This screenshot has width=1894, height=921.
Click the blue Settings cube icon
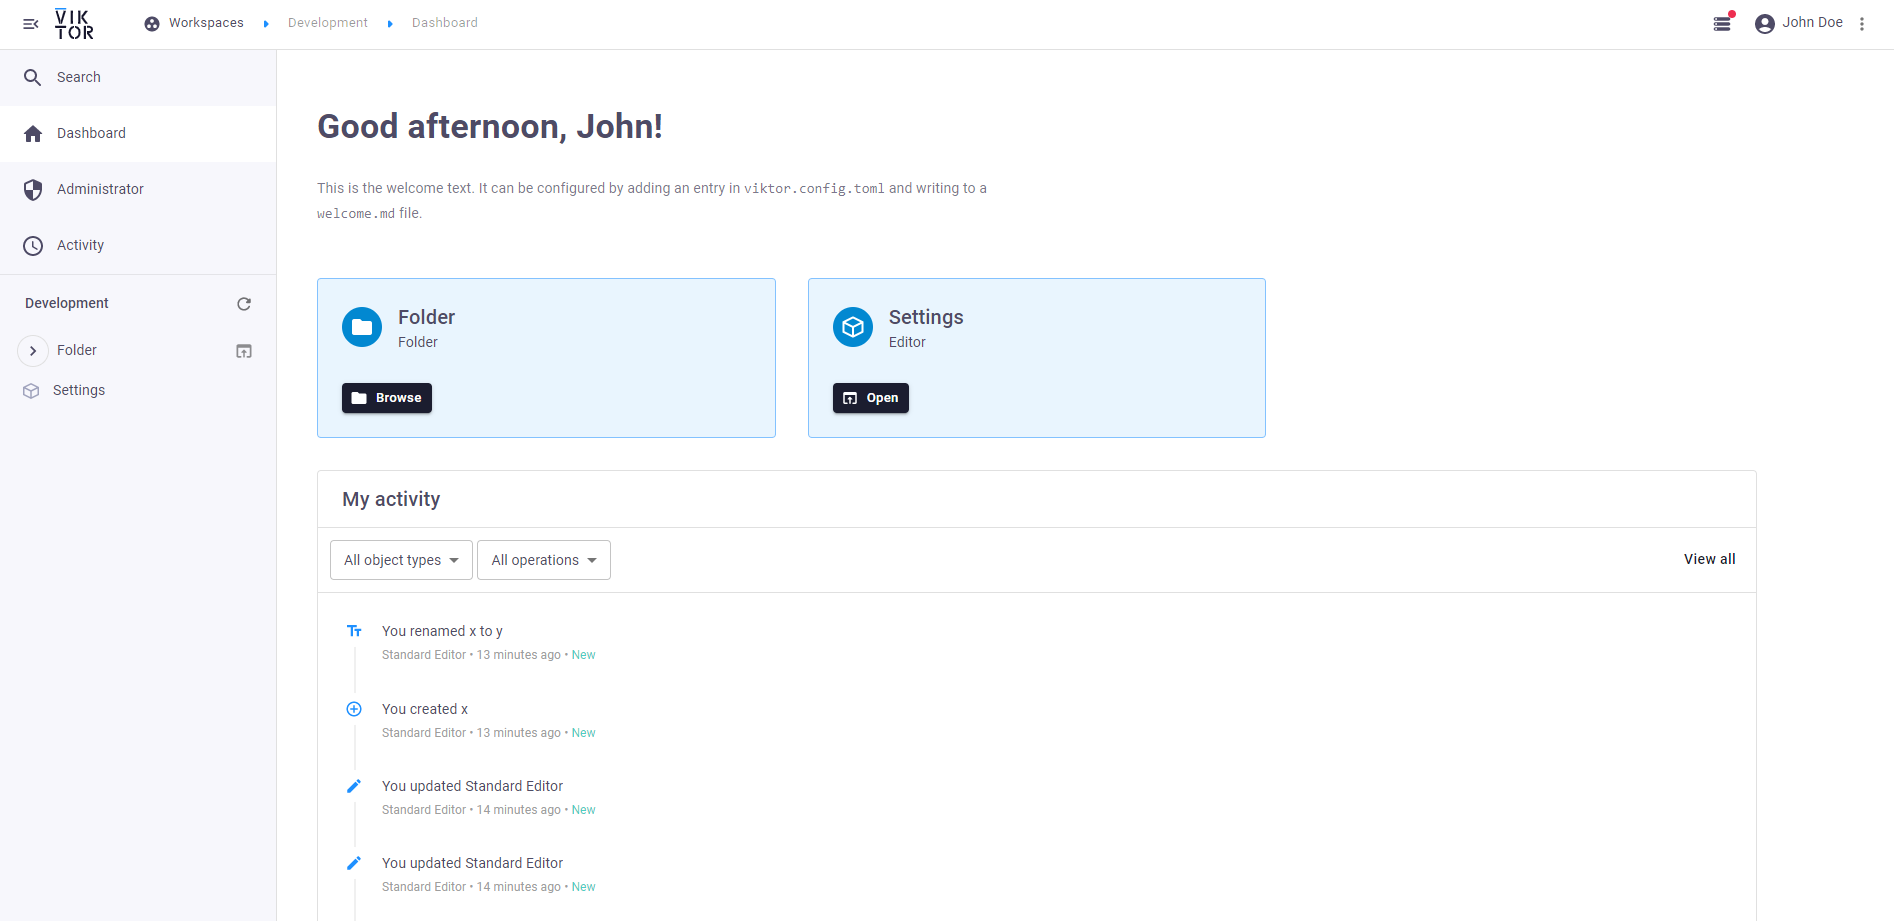coord(853,327)
